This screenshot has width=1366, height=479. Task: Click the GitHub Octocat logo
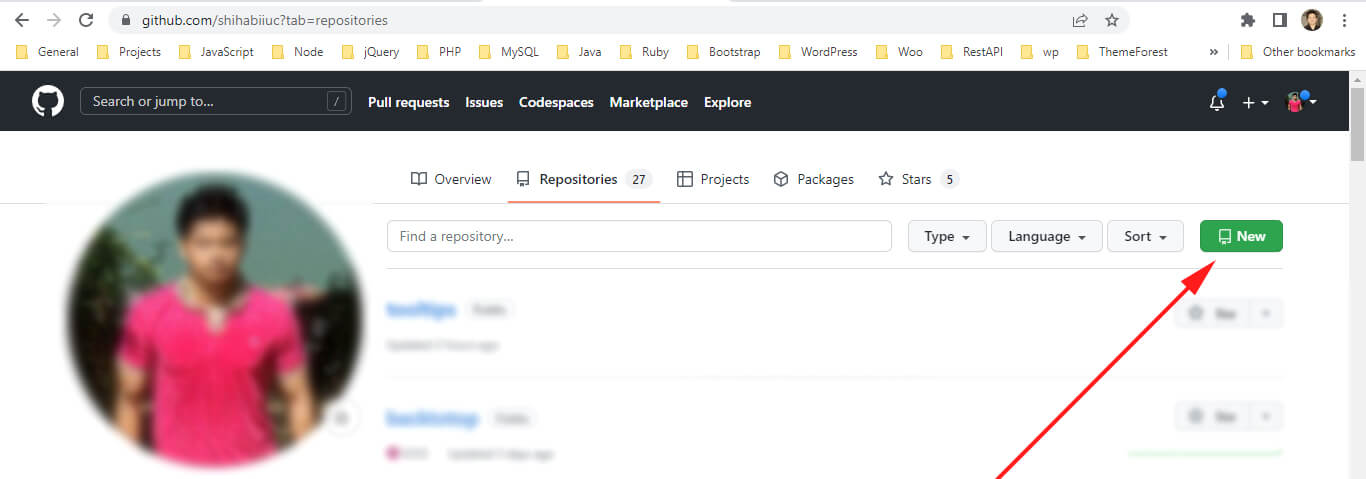tap(48, 102)
